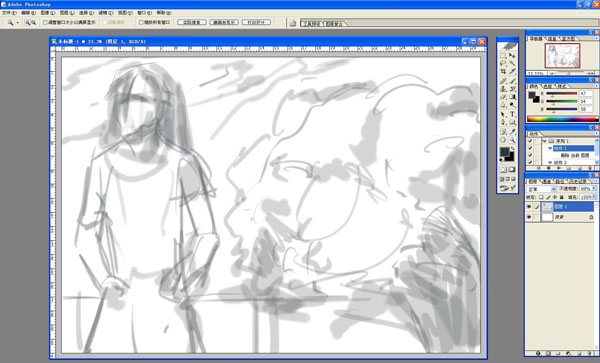Toggle the checkmark for selected action 动作 1

pos(530,148)
